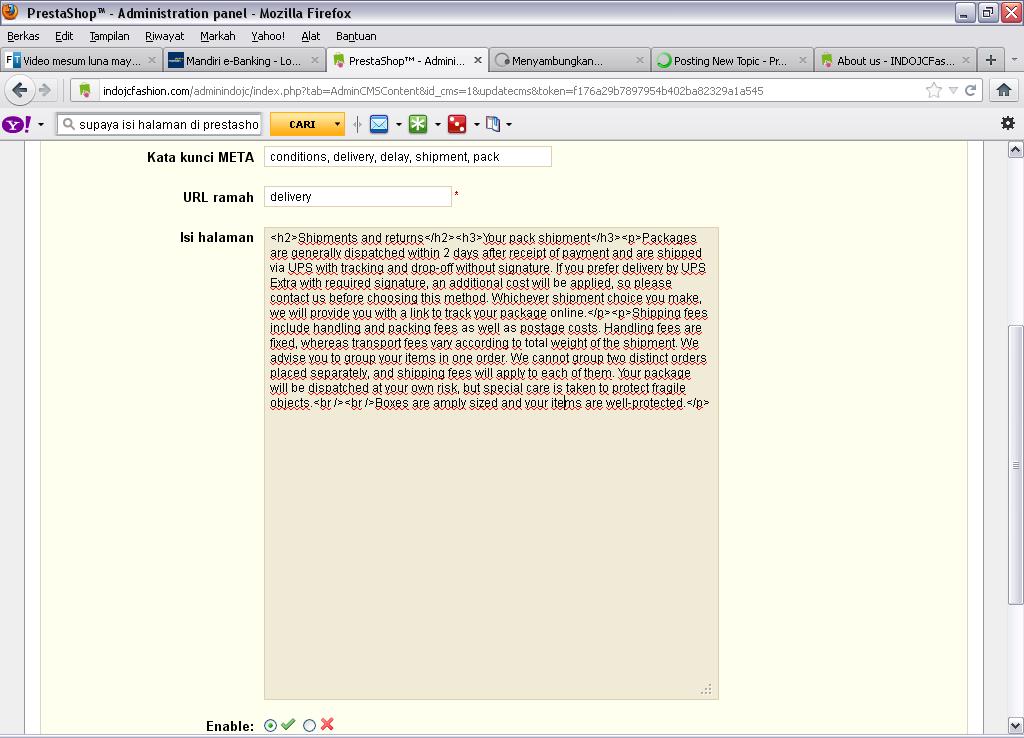Click inside the Isi halaman textarea
Viewport: 1024px width, 738px height.
pyautogui.click(x=491, y=463)
